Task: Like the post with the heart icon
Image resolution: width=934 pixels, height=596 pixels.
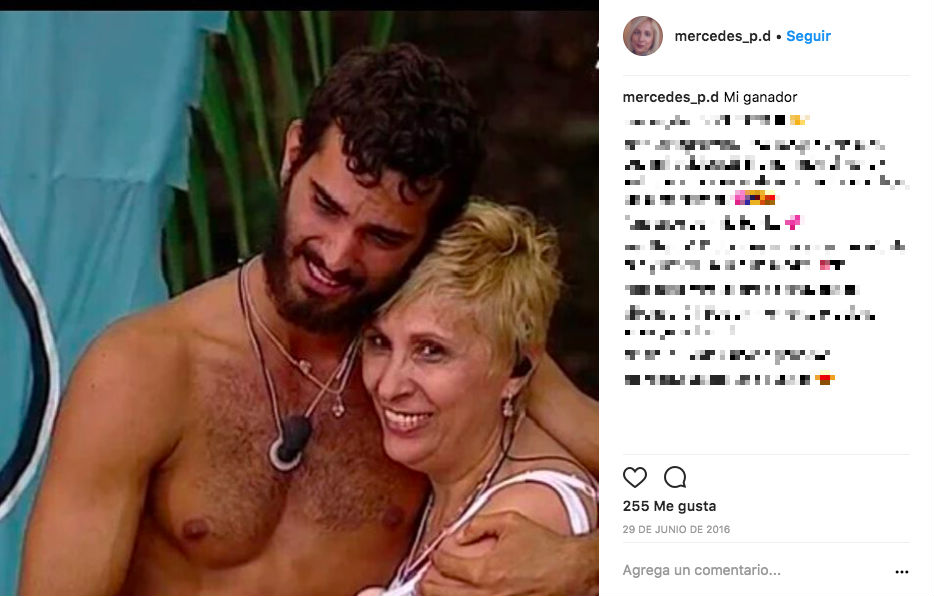Action: point(634,477)
